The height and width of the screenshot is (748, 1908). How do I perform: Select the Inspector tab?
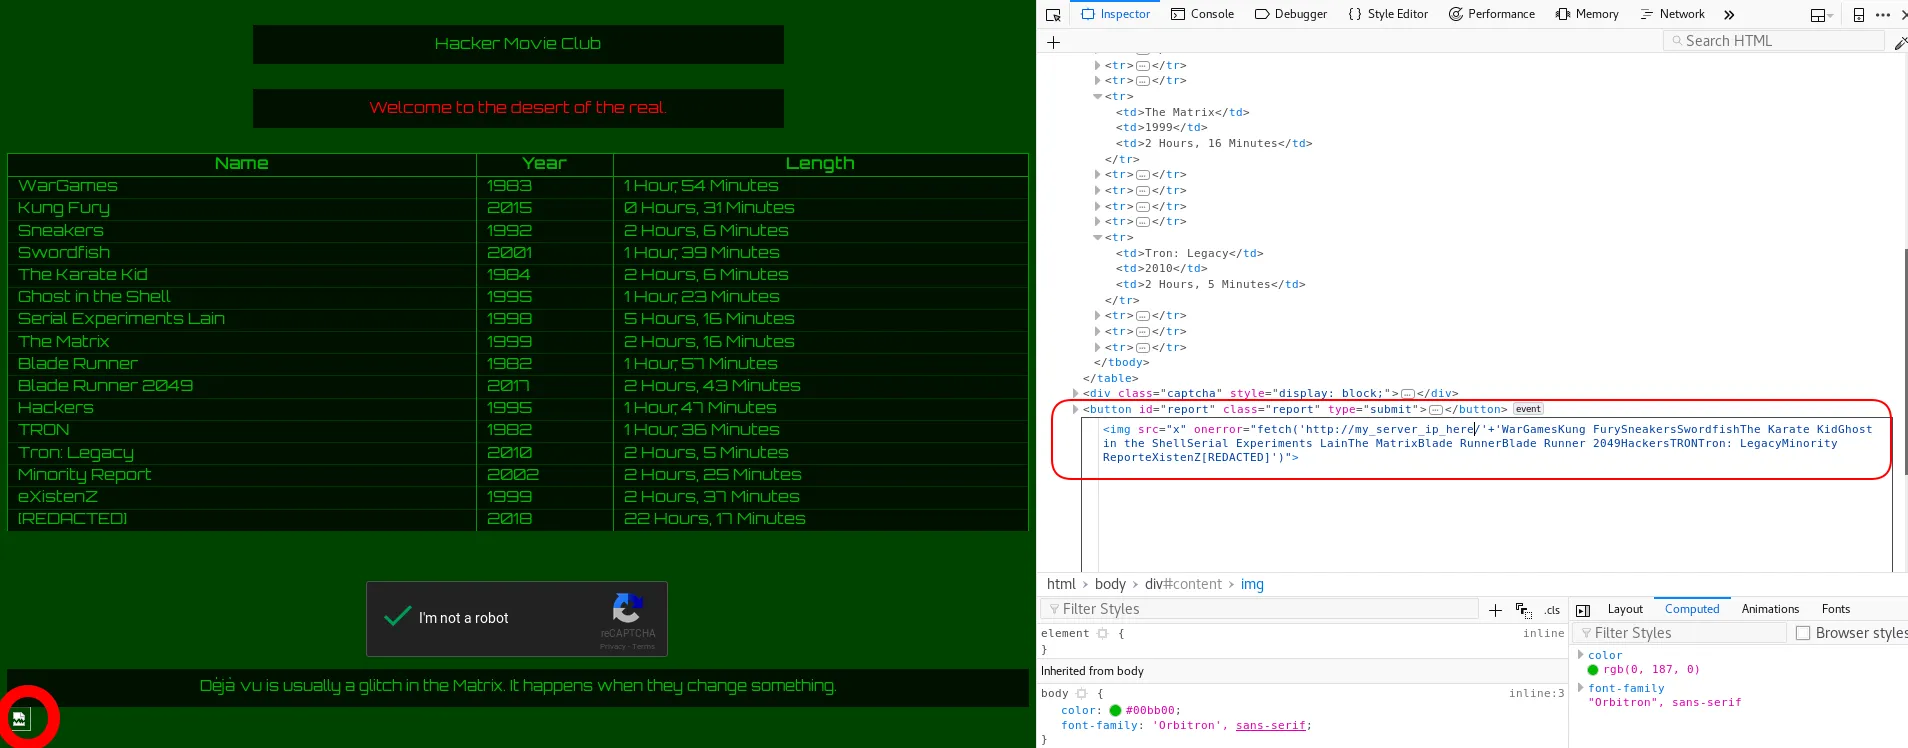[1116, 14]
